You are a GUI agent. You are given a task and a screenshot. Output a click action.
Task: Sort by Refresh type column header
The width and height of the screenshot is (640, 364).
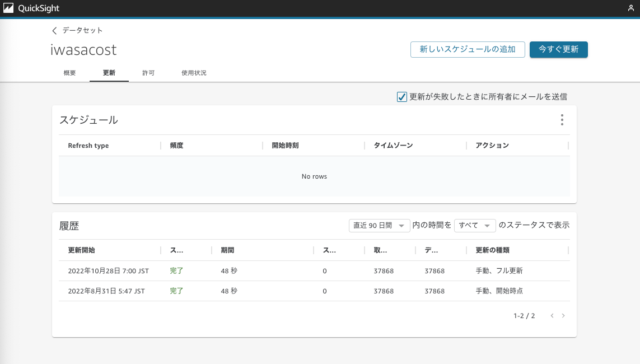(88, 145)
